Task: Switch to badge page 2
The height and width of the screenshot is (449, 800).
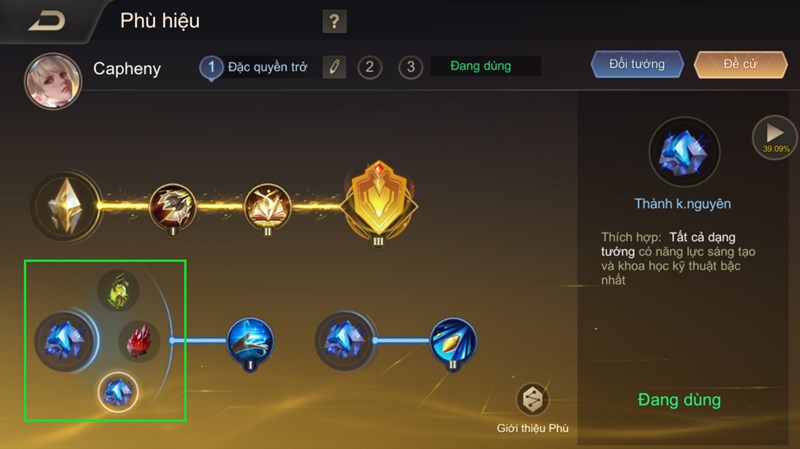Action: pos(369,67)
